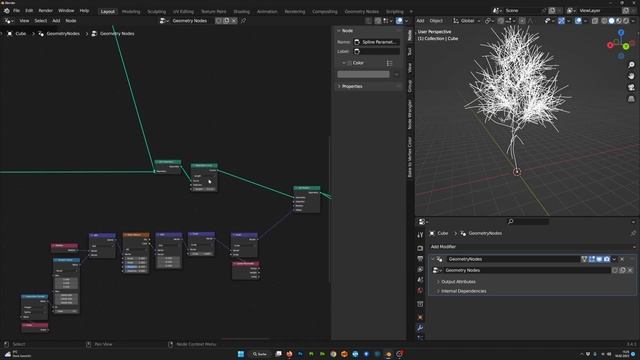
Task: Switch to solid viewport shading
Action: [x=611, y=20]
